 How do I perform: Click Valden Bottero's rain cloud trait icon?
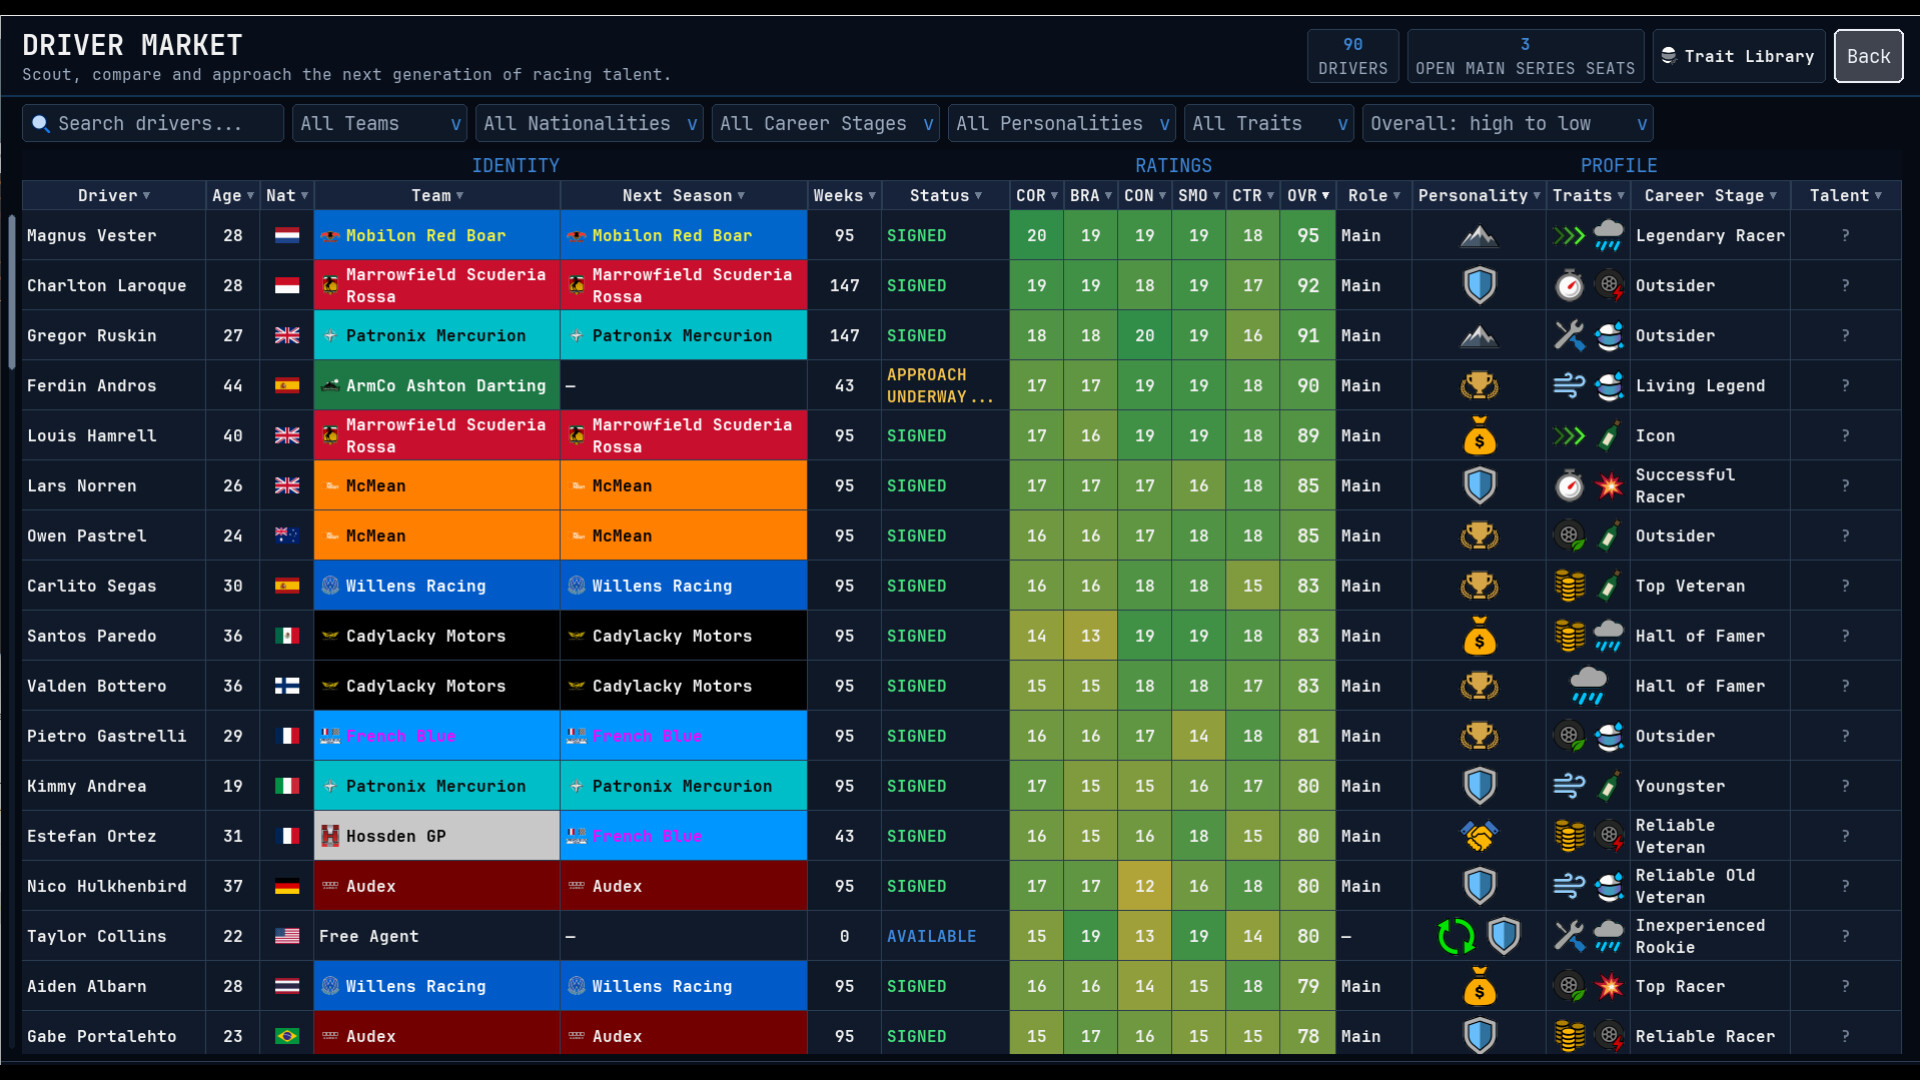pyautogui.click(x=1588, y=686)
